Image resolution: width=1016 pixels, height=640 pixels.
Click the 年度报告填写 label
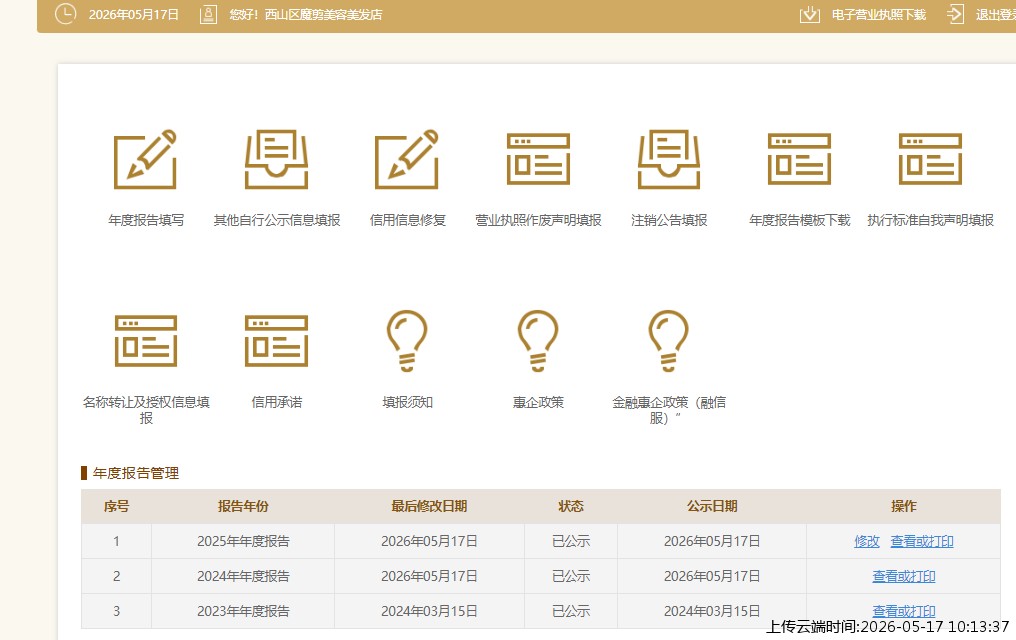[x=146, y=220]
